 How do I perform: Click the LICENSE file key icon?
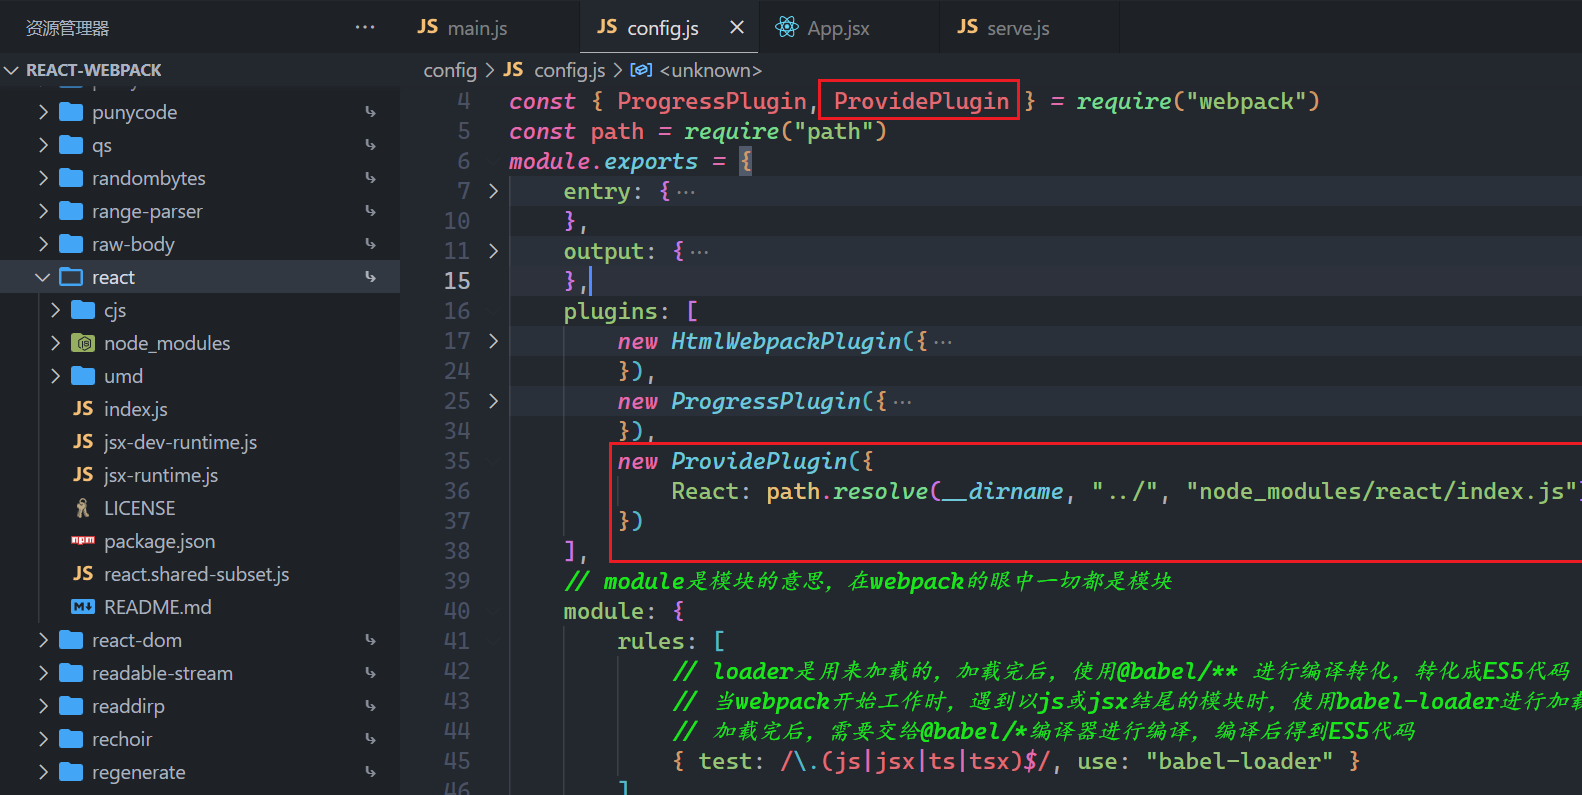tap(83, 508)
